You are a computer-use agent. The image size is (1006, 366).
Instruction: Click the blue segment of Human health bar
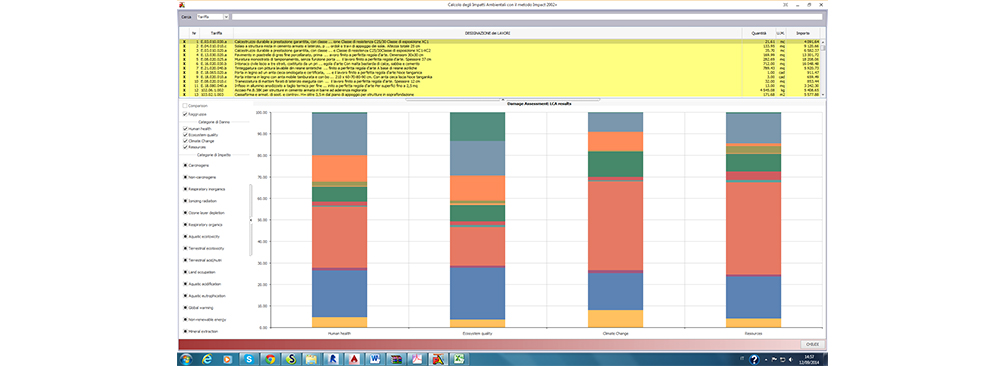click(x=339, y=293)
